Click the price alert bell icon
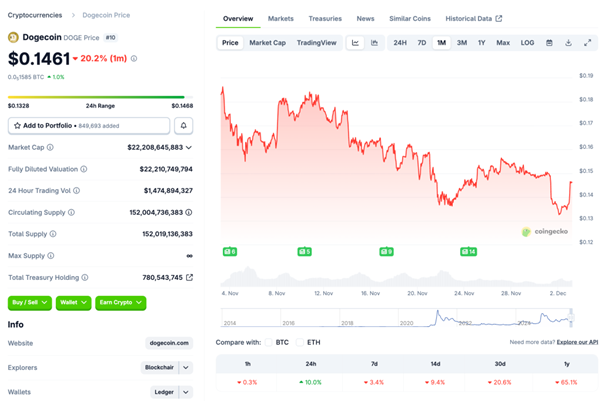 pos(184,126)
